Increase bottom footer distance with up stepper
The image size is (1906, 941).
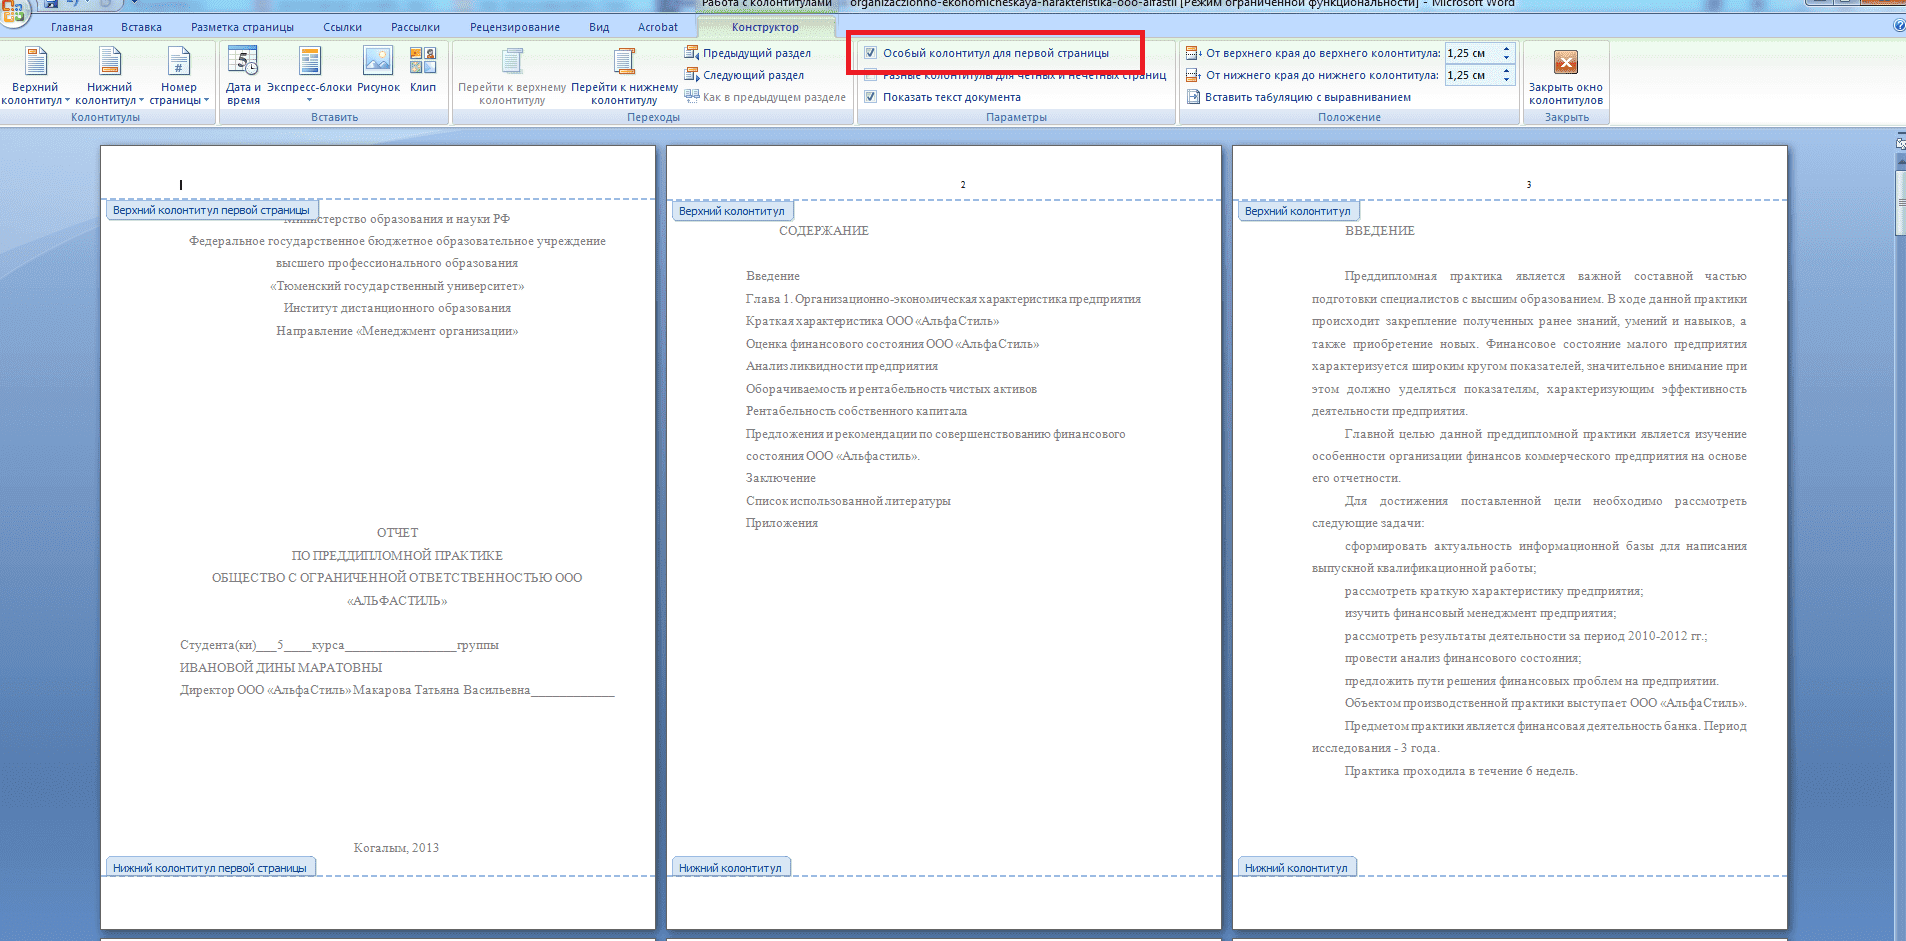(1506, 71)
